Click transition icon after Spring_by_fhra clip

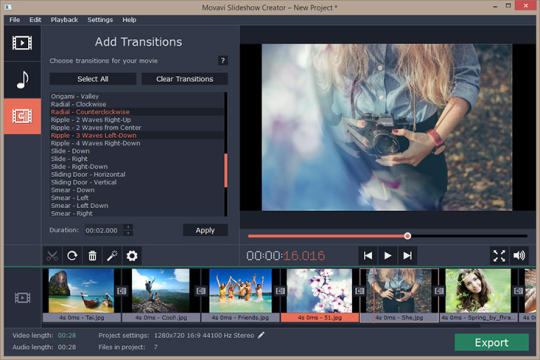(518, 291)
